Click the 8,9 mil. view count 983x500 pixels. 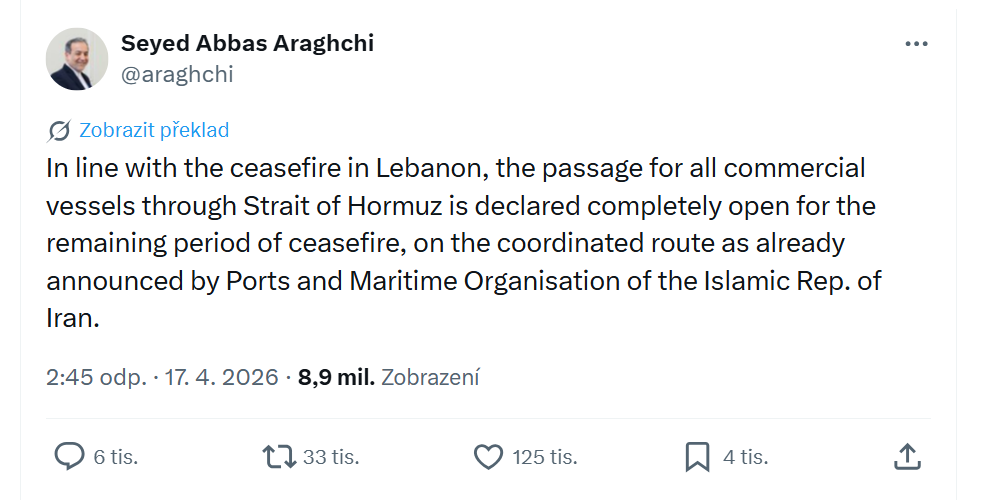coord(336,377)
